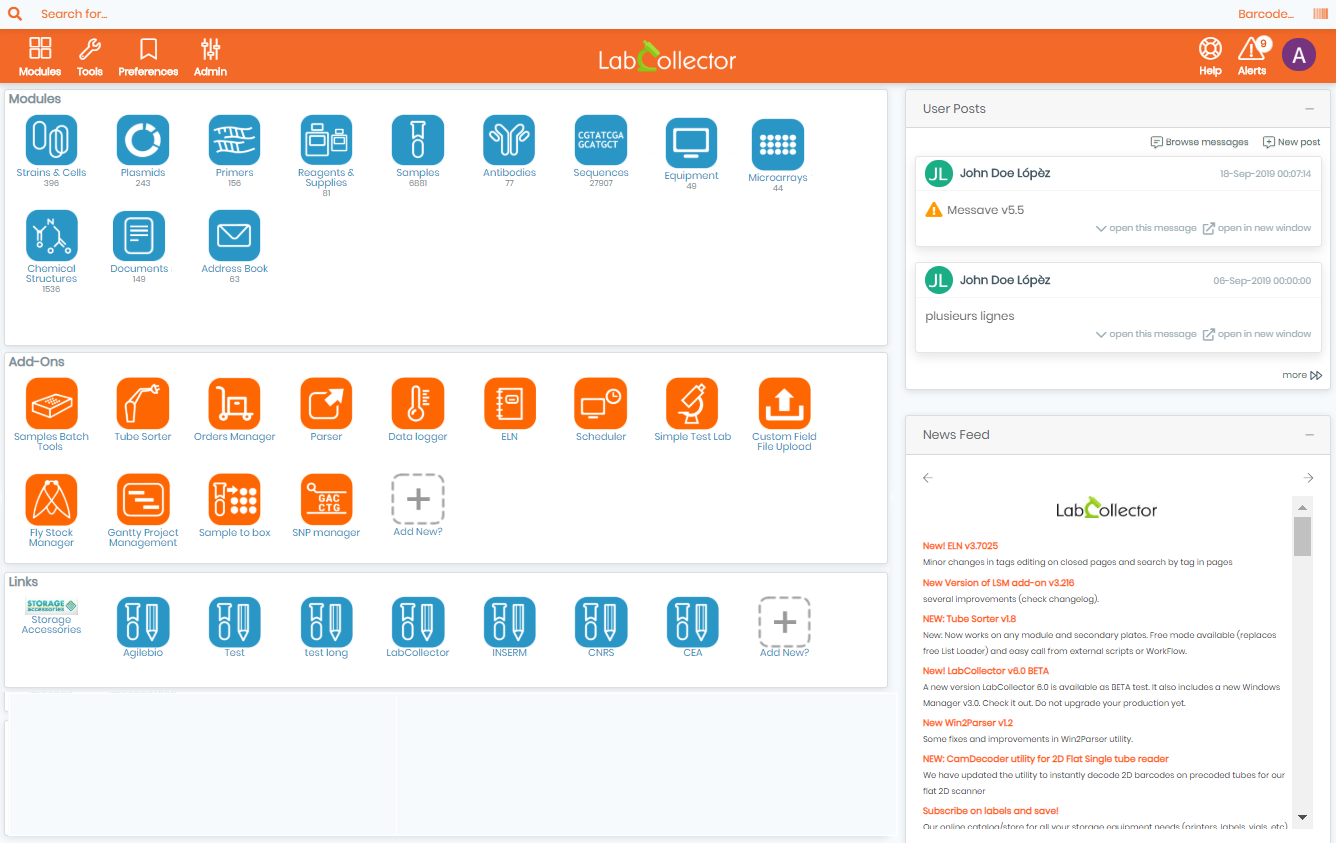Launch the Parser add-on
This screenshot has width=1336, height=843.
pos(326,404)
